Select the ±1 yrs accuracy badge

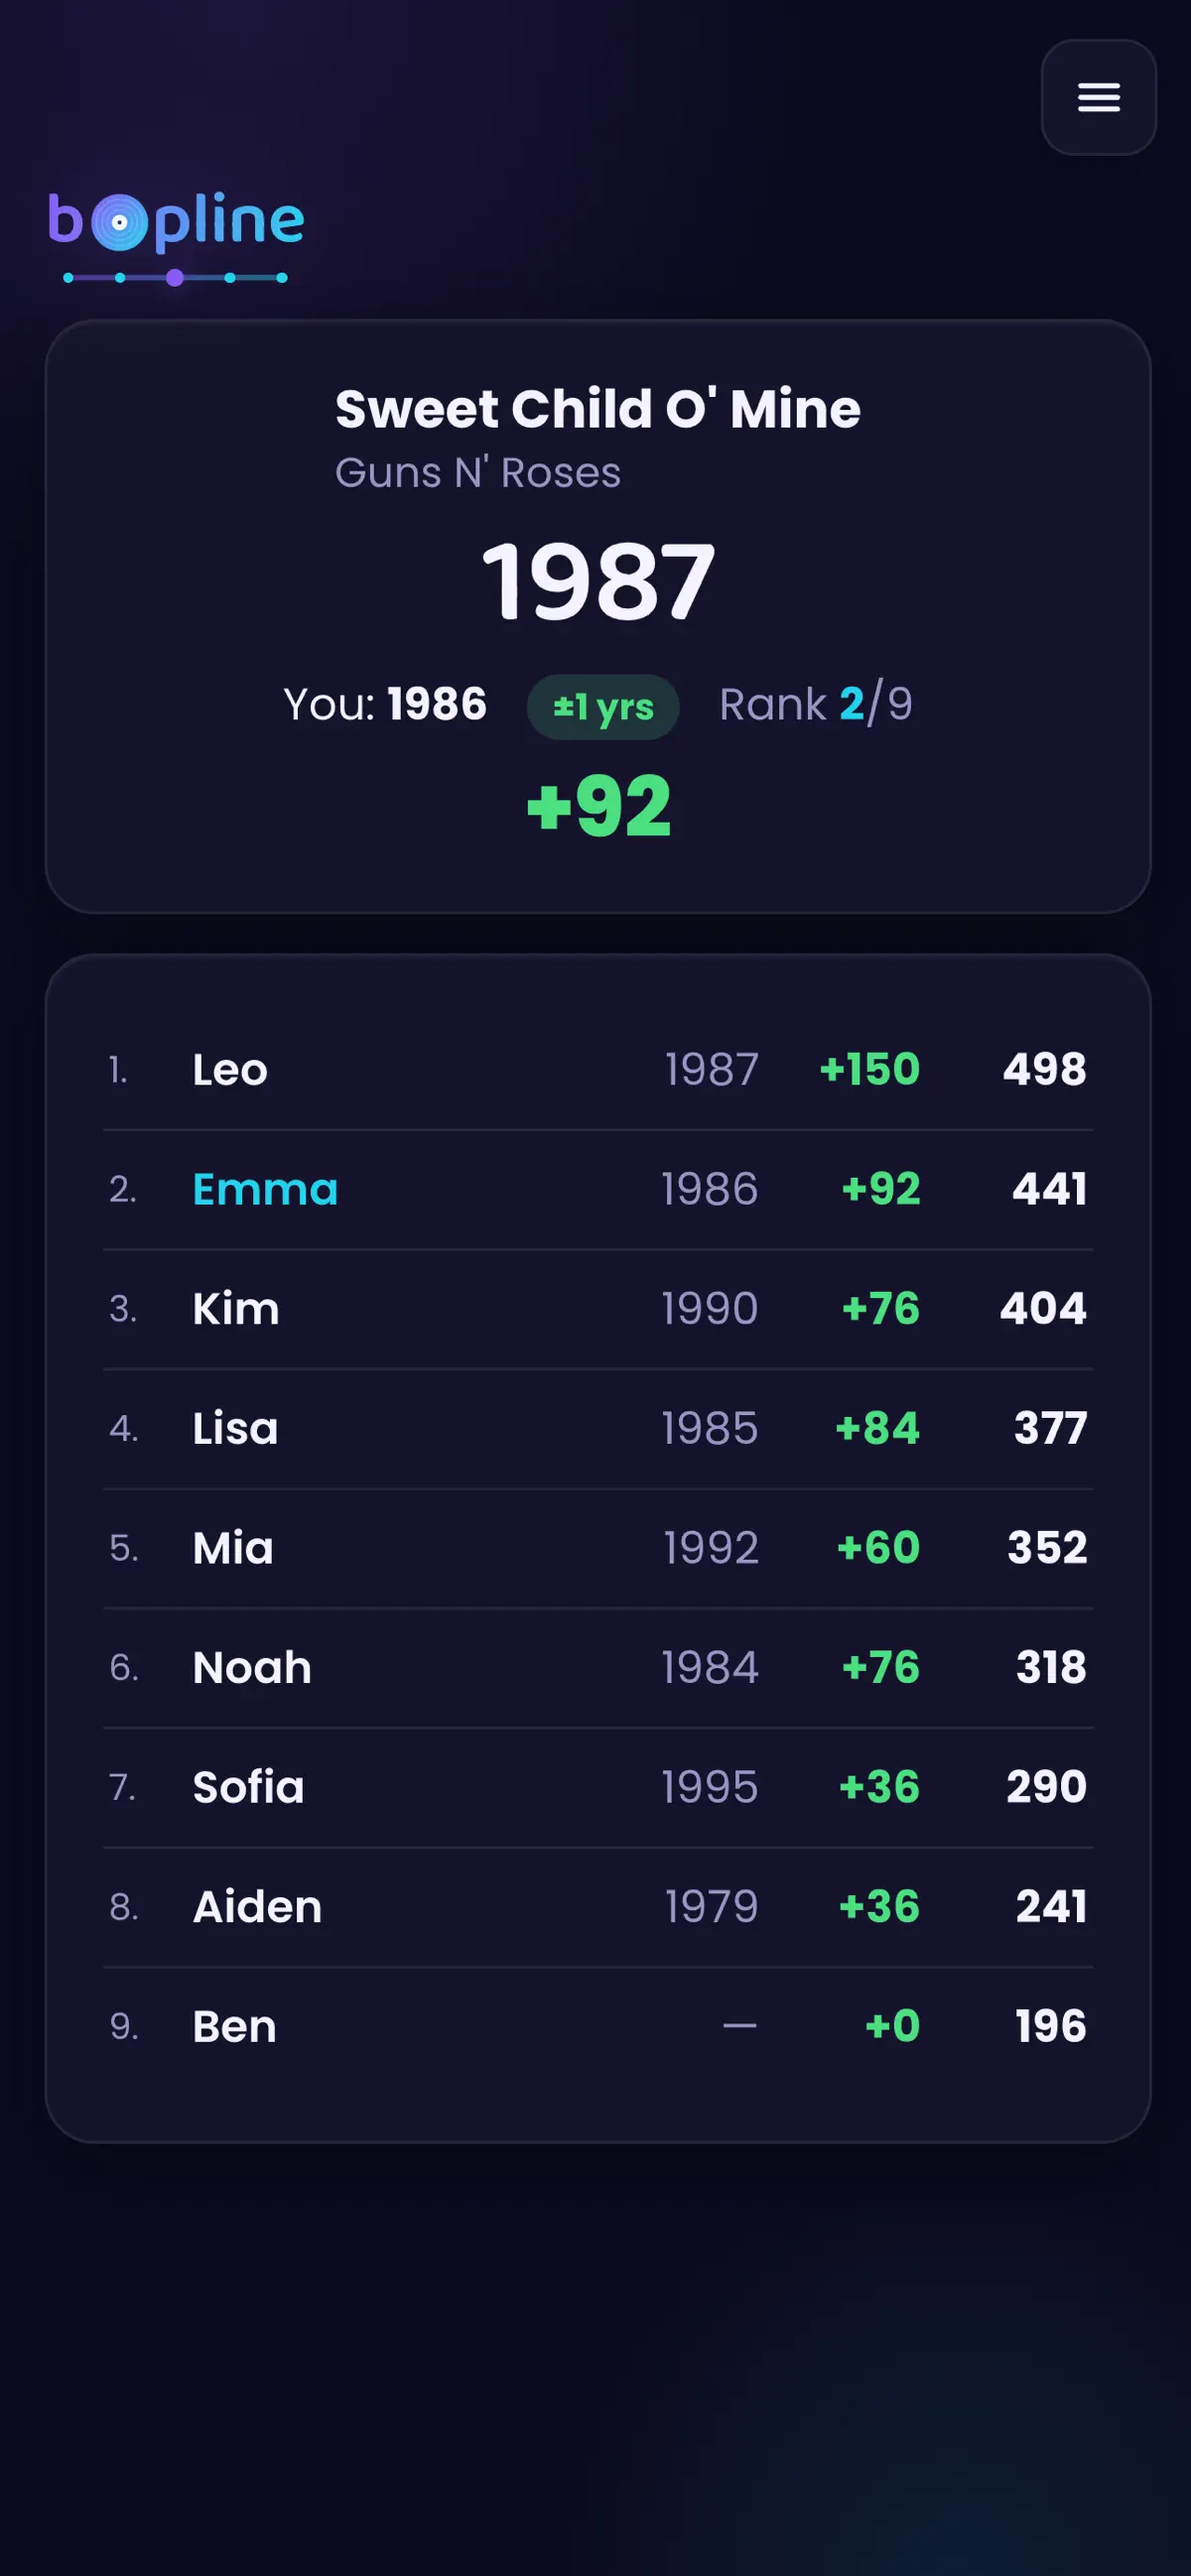[x=603, y=707]
